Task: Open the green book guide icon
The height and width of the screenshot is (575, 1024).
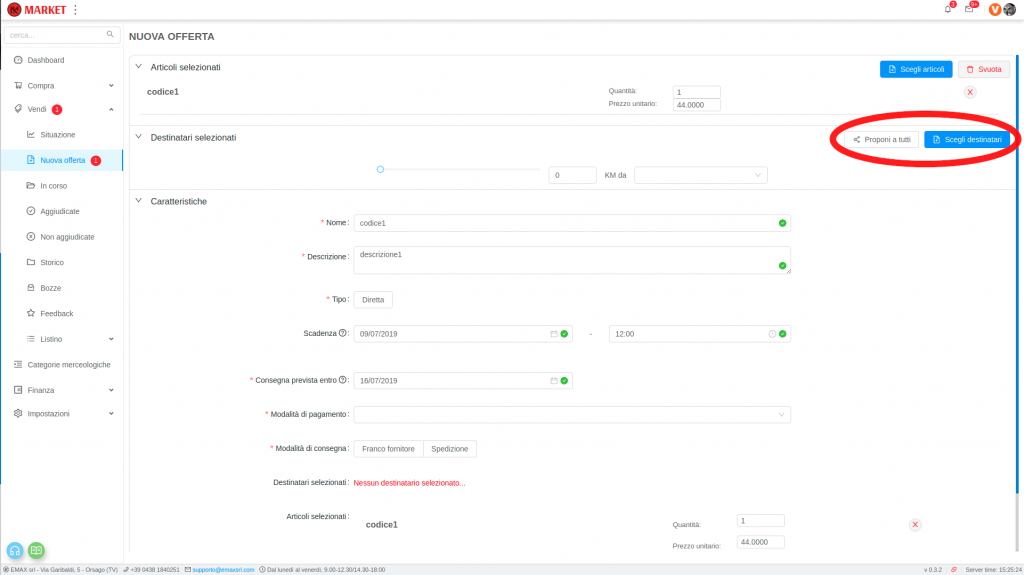Action: (36, 550)
